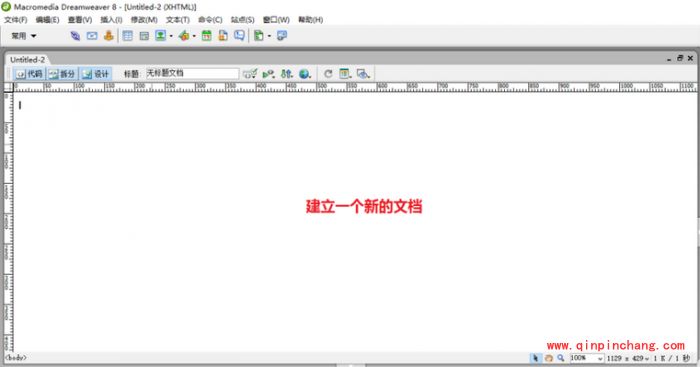Image resolution: width=700 pixels, height=367 pixels.
Task: Click the validate markup icon
Action: [x=268, y=74]
